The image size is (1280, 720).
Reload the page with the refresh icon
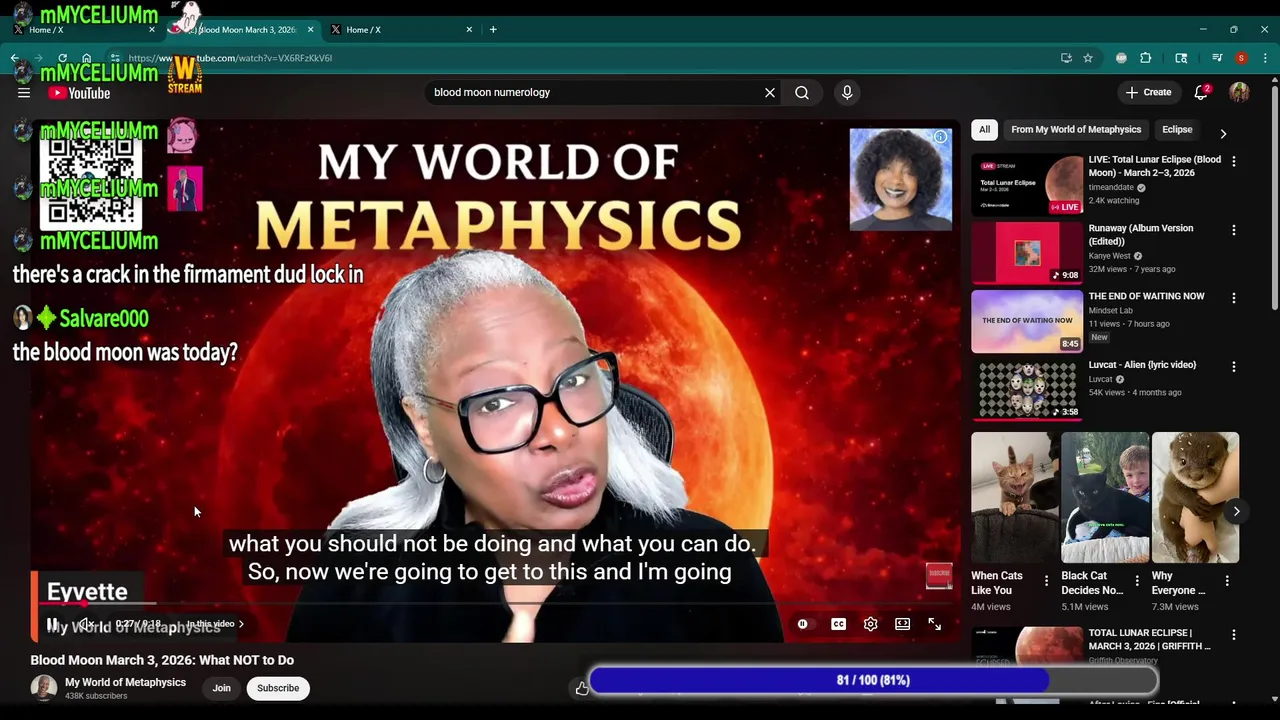62,58
